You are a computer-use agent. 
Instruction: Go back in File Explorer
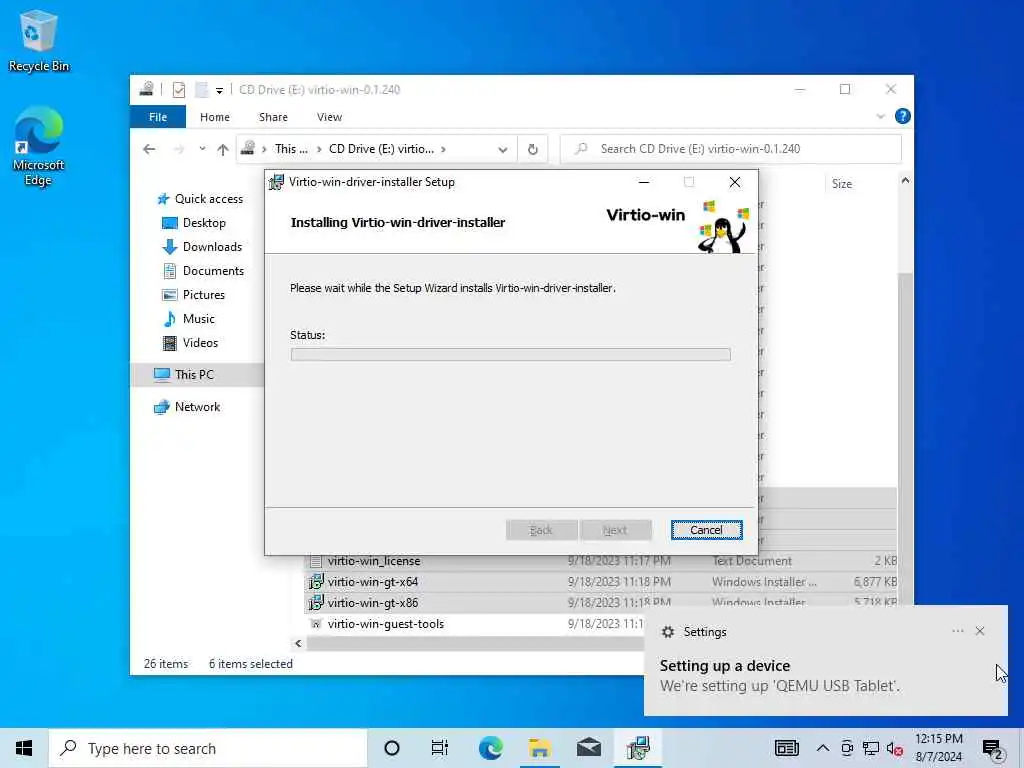point(149,149)
